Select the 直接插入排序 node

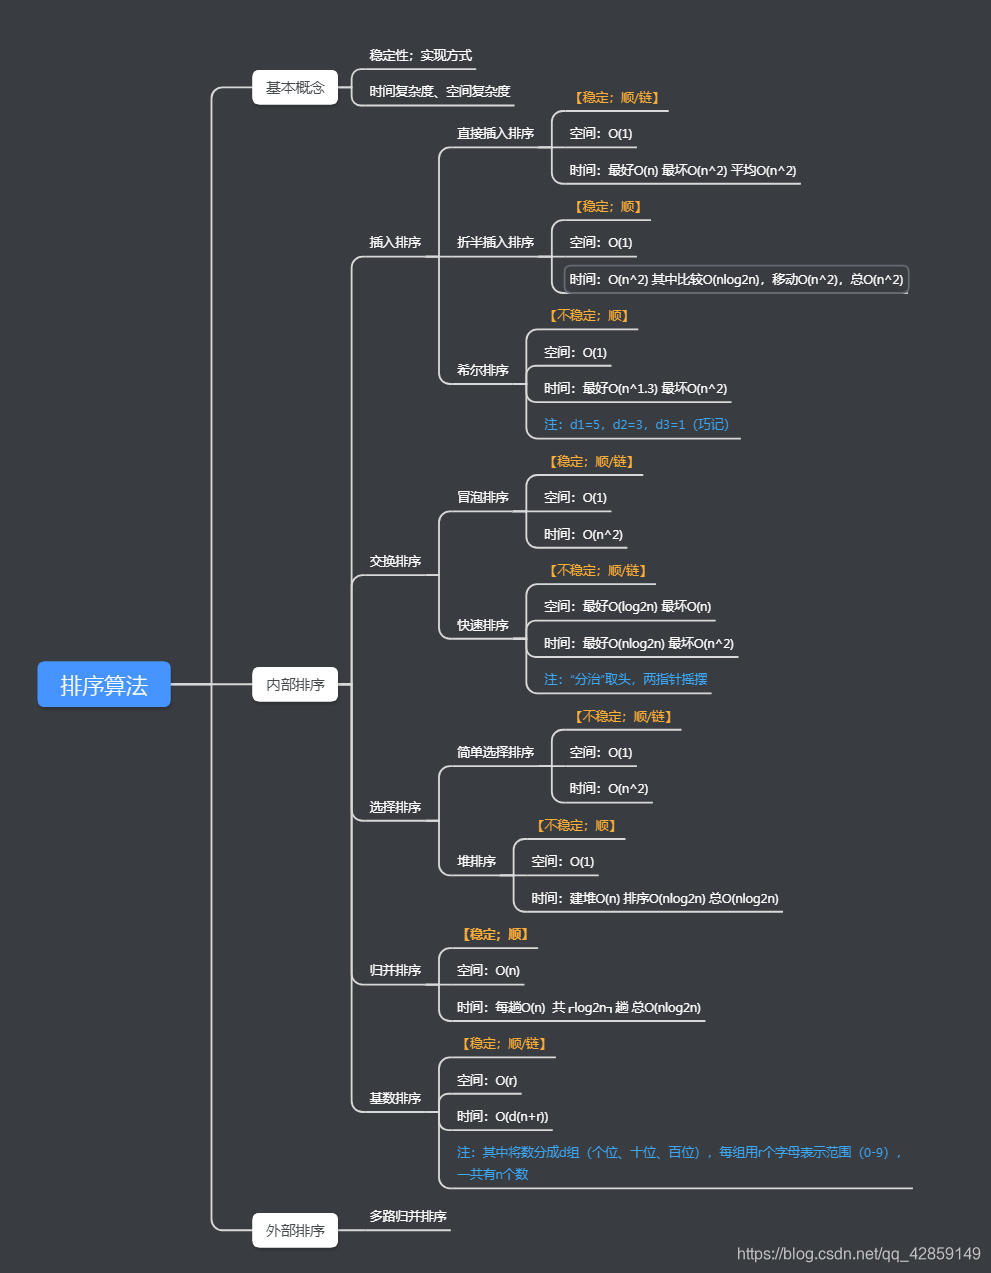tap(496, 134)
